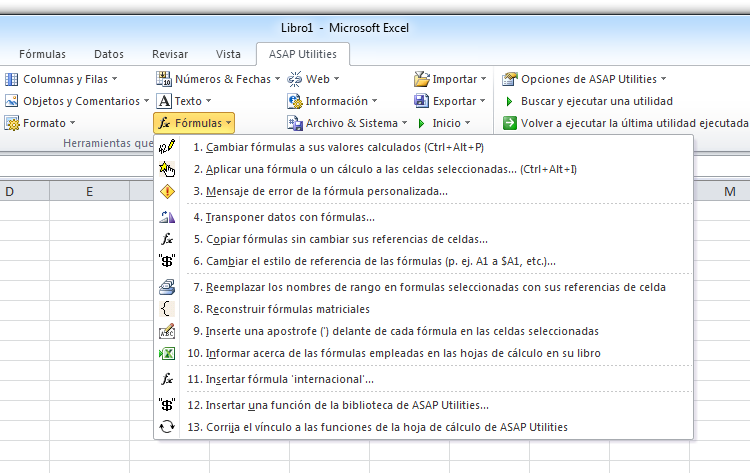
Task: Open the Revisar ribbon tab
Action: (170, 54)
